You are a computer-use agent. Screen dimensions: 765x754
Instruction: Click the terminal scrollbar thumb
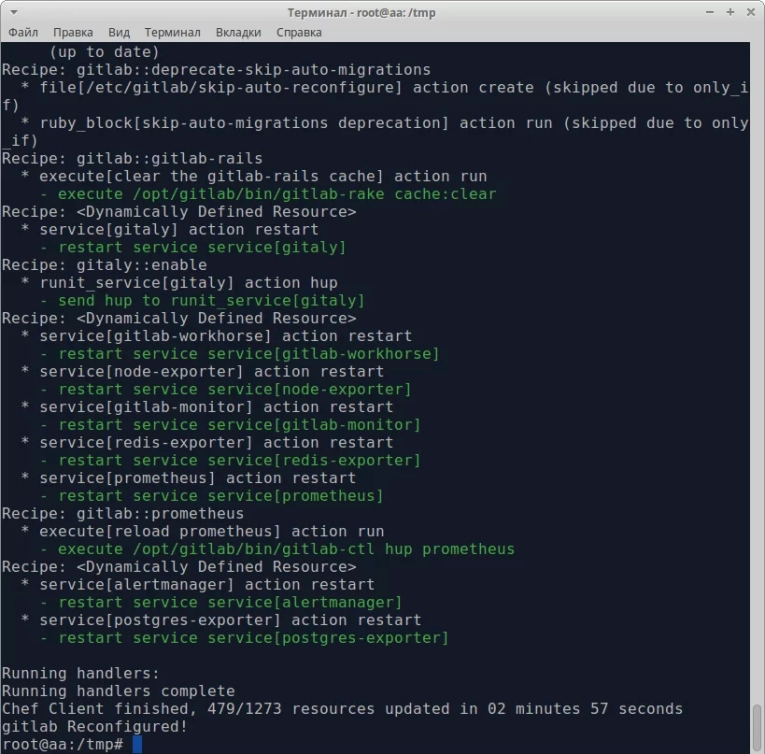758,728
